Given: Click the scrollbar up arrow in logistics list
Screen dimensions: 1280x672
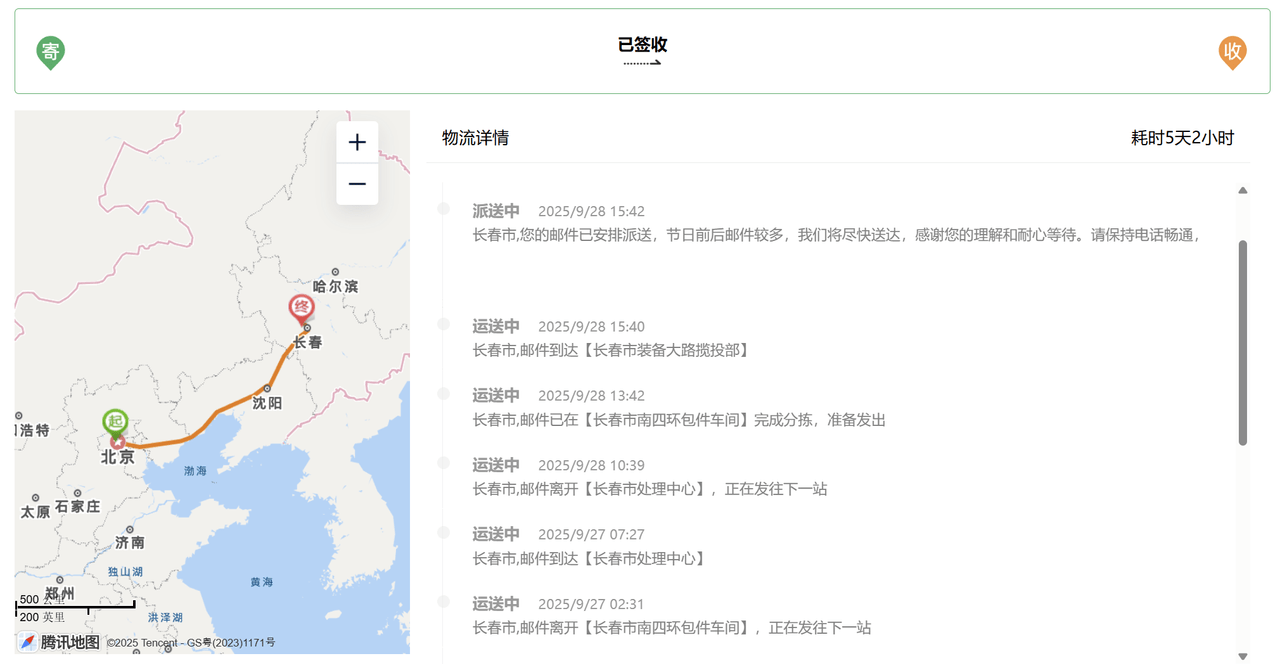Looking at the screenshot, I should [x=1243, y=190].
